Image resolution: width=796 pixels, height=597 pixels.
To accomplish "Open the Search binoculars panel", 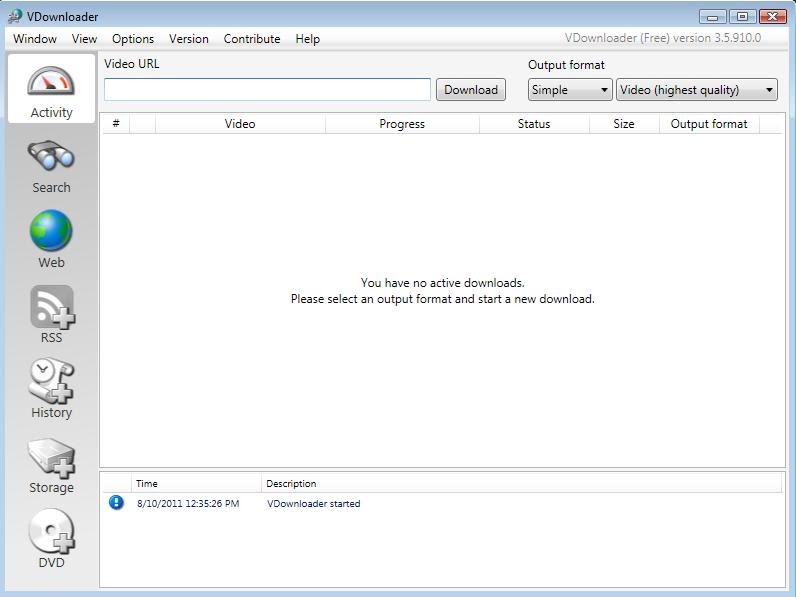I will 51,166.
